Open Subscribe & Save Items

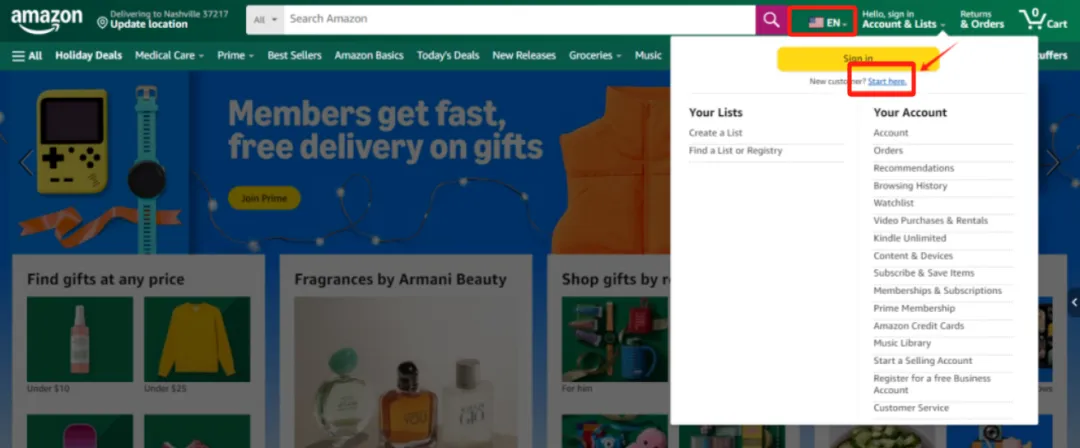924,273
